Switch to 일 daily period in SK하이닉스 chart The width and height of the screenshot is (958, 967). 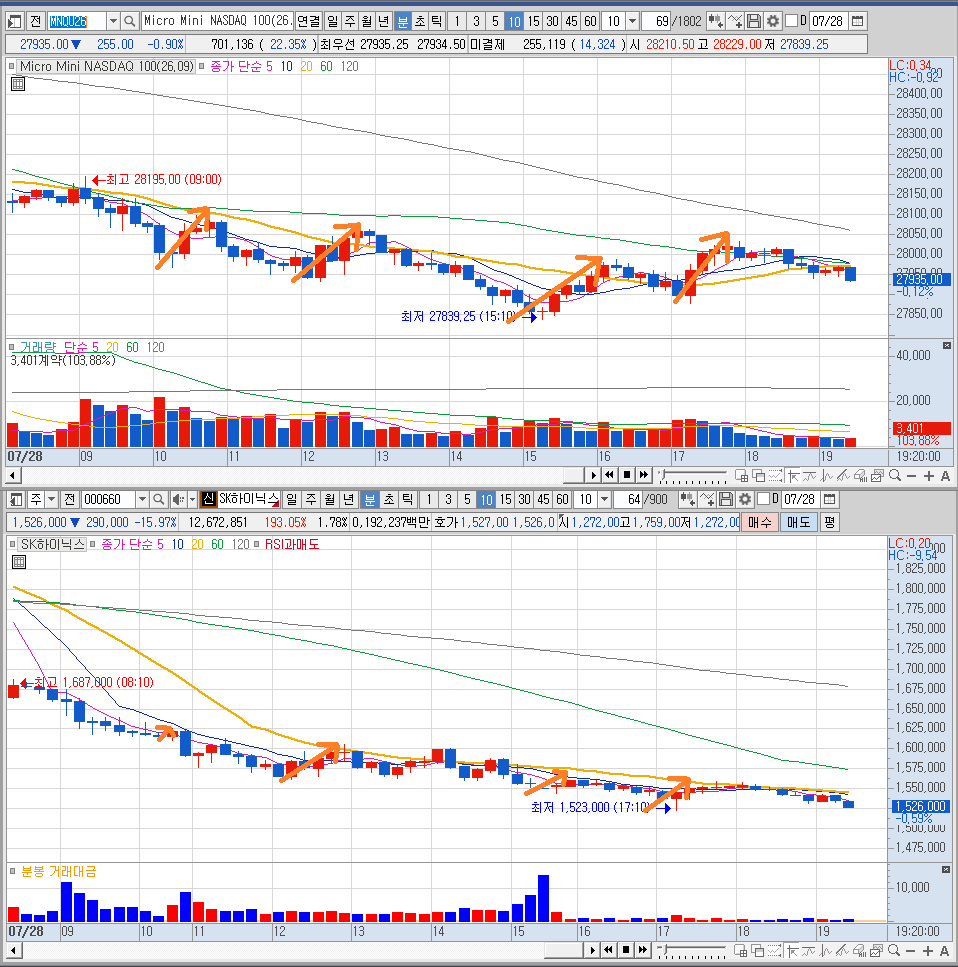pos(291,499)
